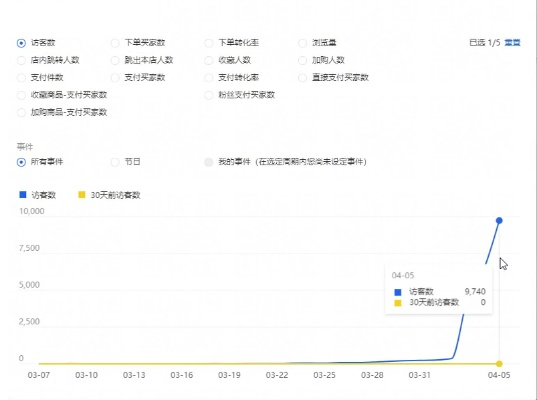This screenshot has height=400, width=537.
Task: Click the 10,000 y-axis value
Action: 32,211
